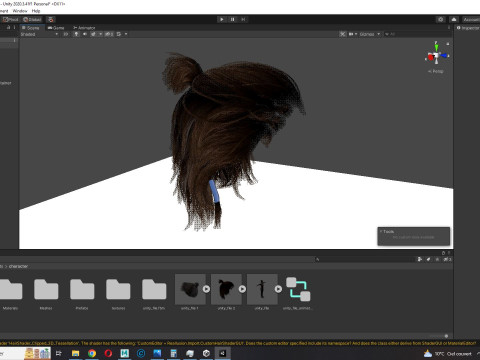This screenshot has width=480, height=360.
Task: Click the weather widget in the system tray
Action: point(448,354)
